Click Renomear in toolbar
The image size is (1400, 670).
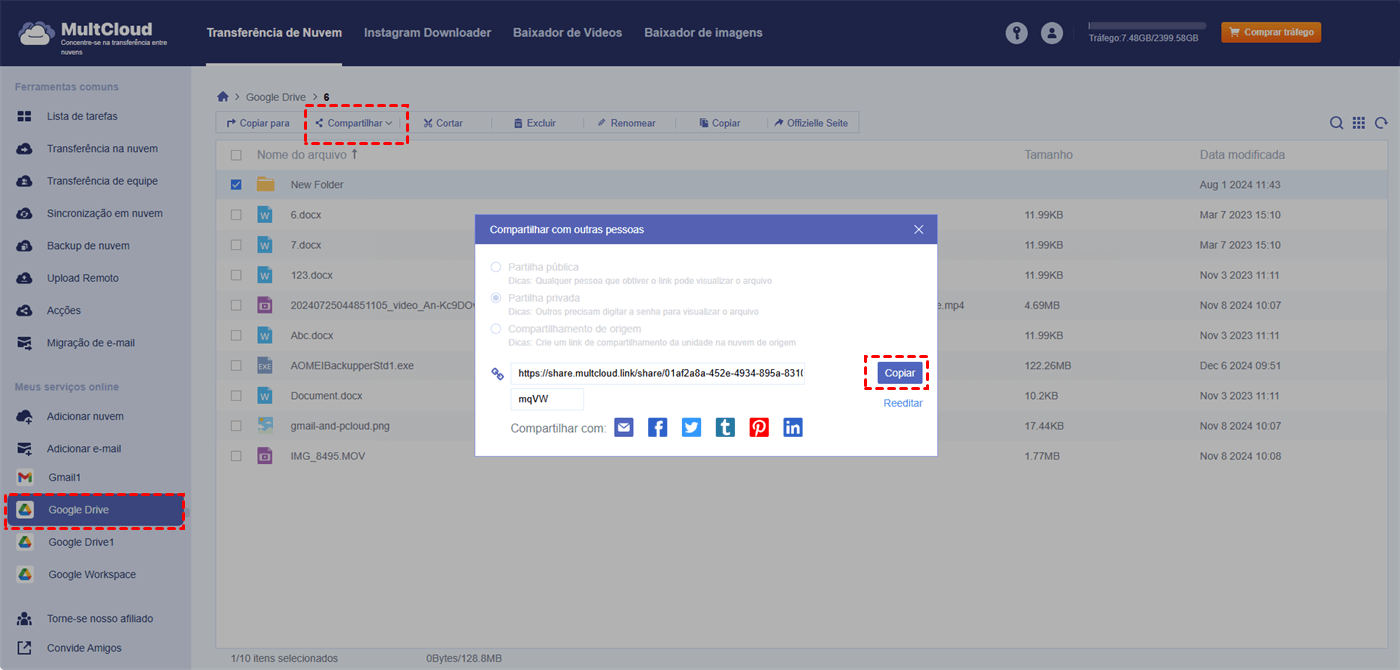point(626,123)
